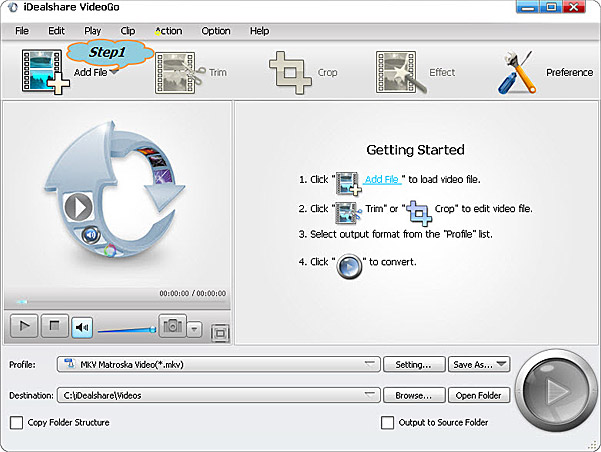Click the Add File filmstrip icon

pos(46,72)
